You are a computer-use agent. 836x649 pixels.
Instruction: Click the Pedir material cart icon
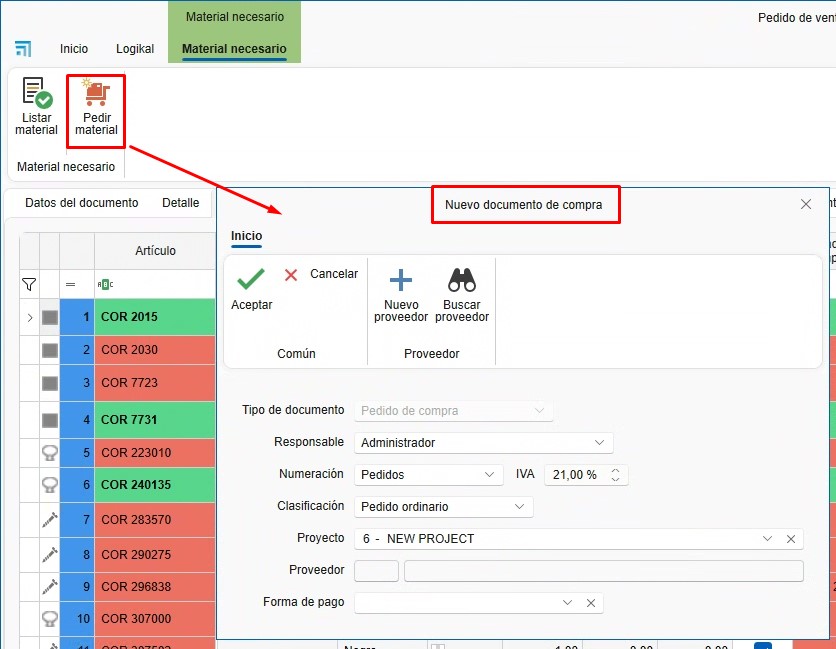point(97,92)
